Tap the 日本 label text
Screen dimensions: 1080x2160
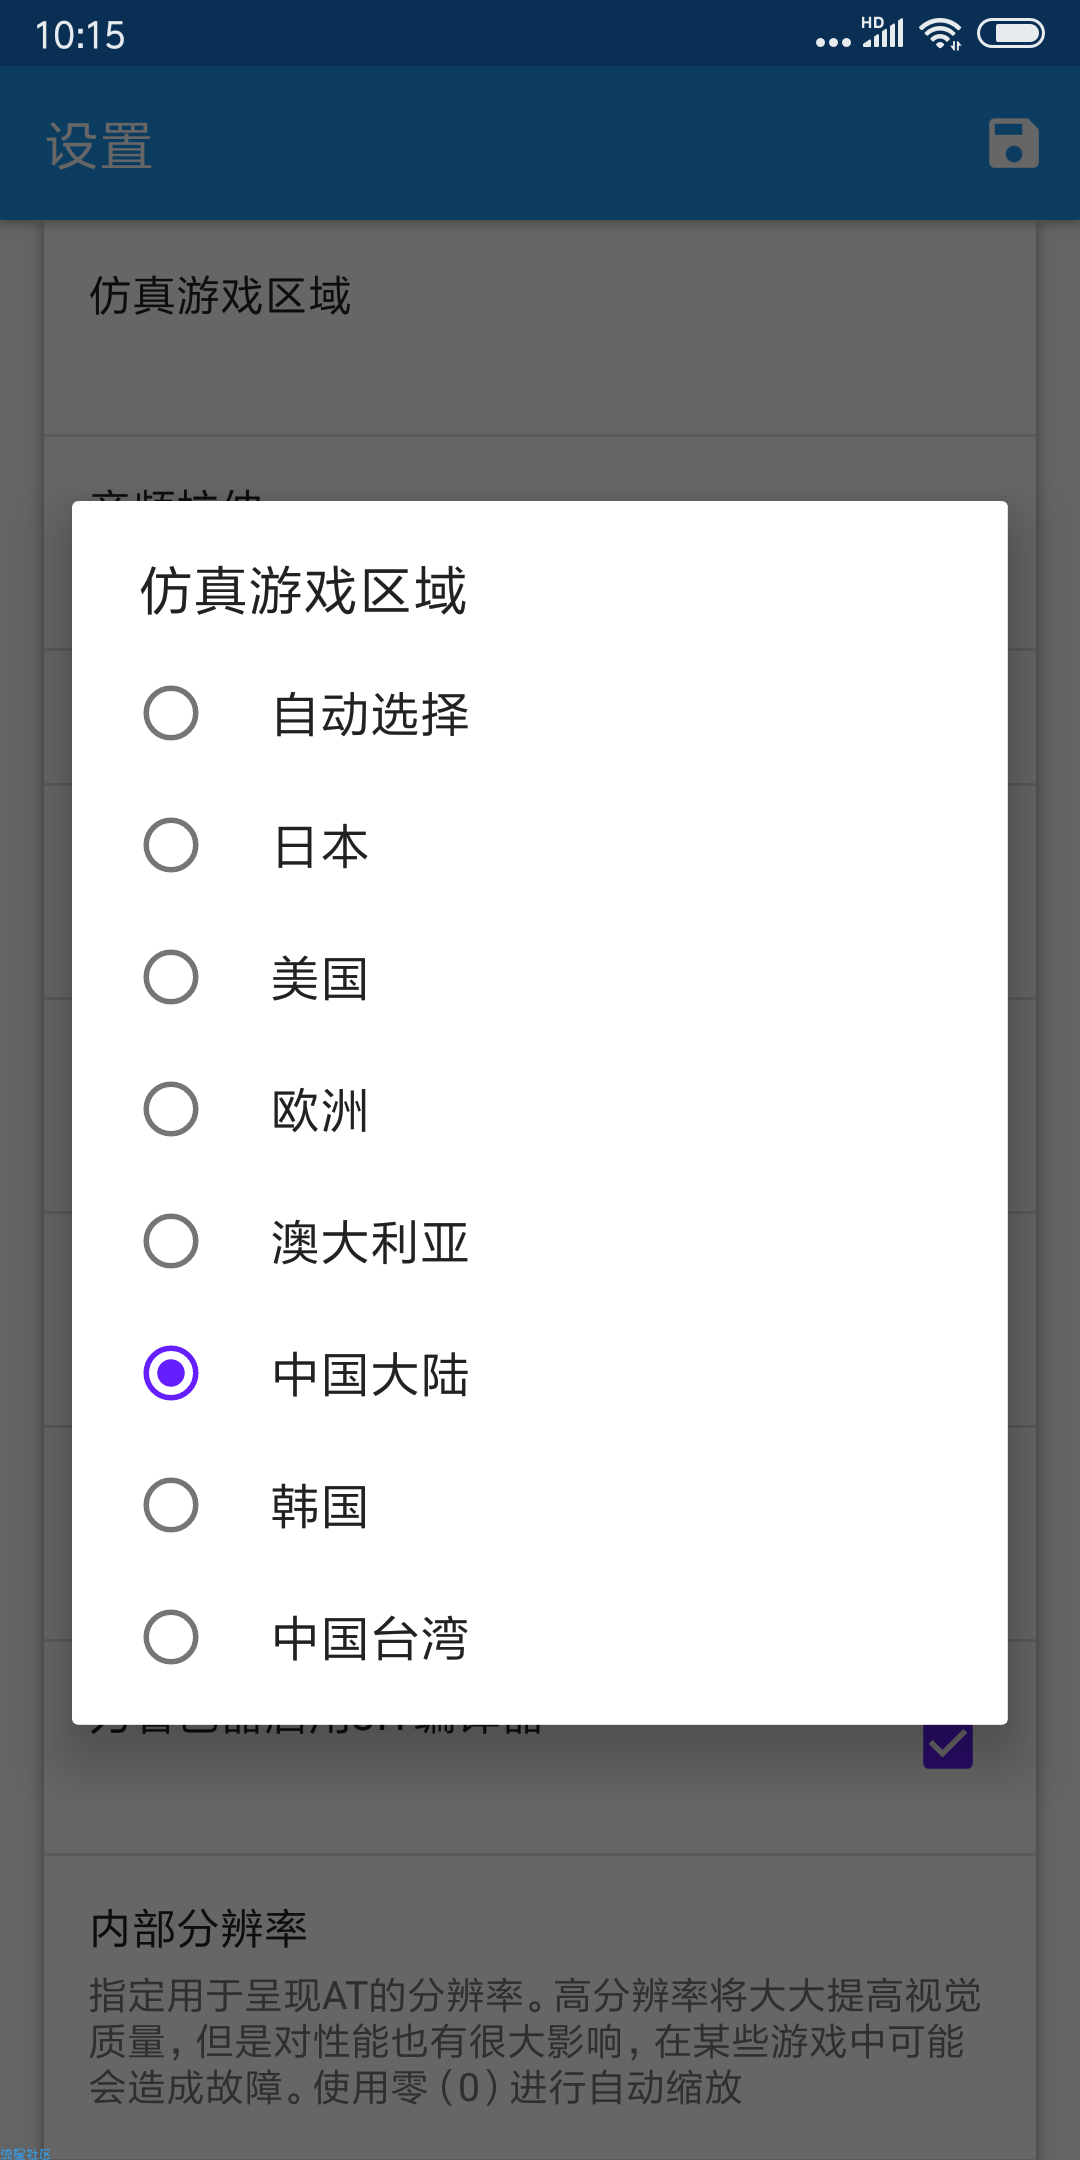coord(321,847)
